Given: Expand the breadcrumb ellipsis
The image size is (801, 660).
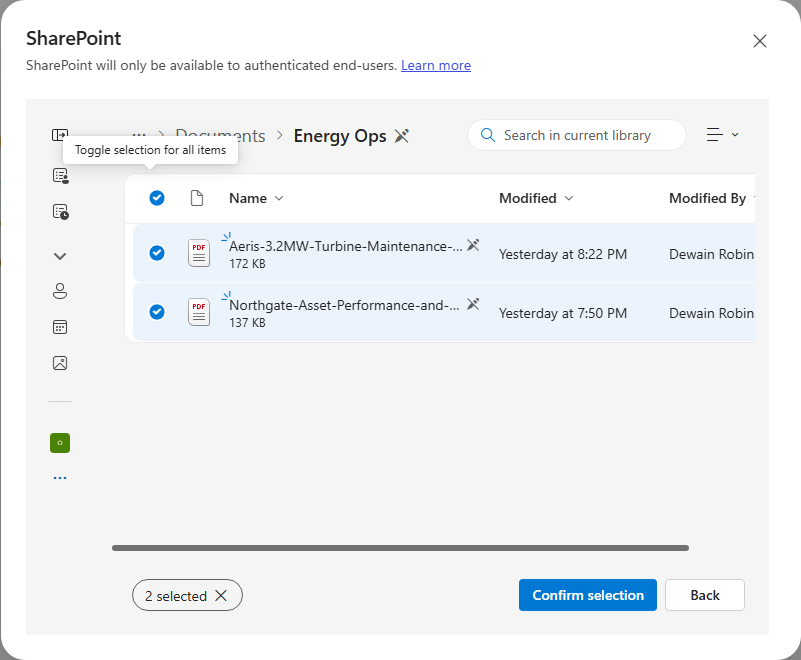Looking at the screenshot, I should click(139, 133).
